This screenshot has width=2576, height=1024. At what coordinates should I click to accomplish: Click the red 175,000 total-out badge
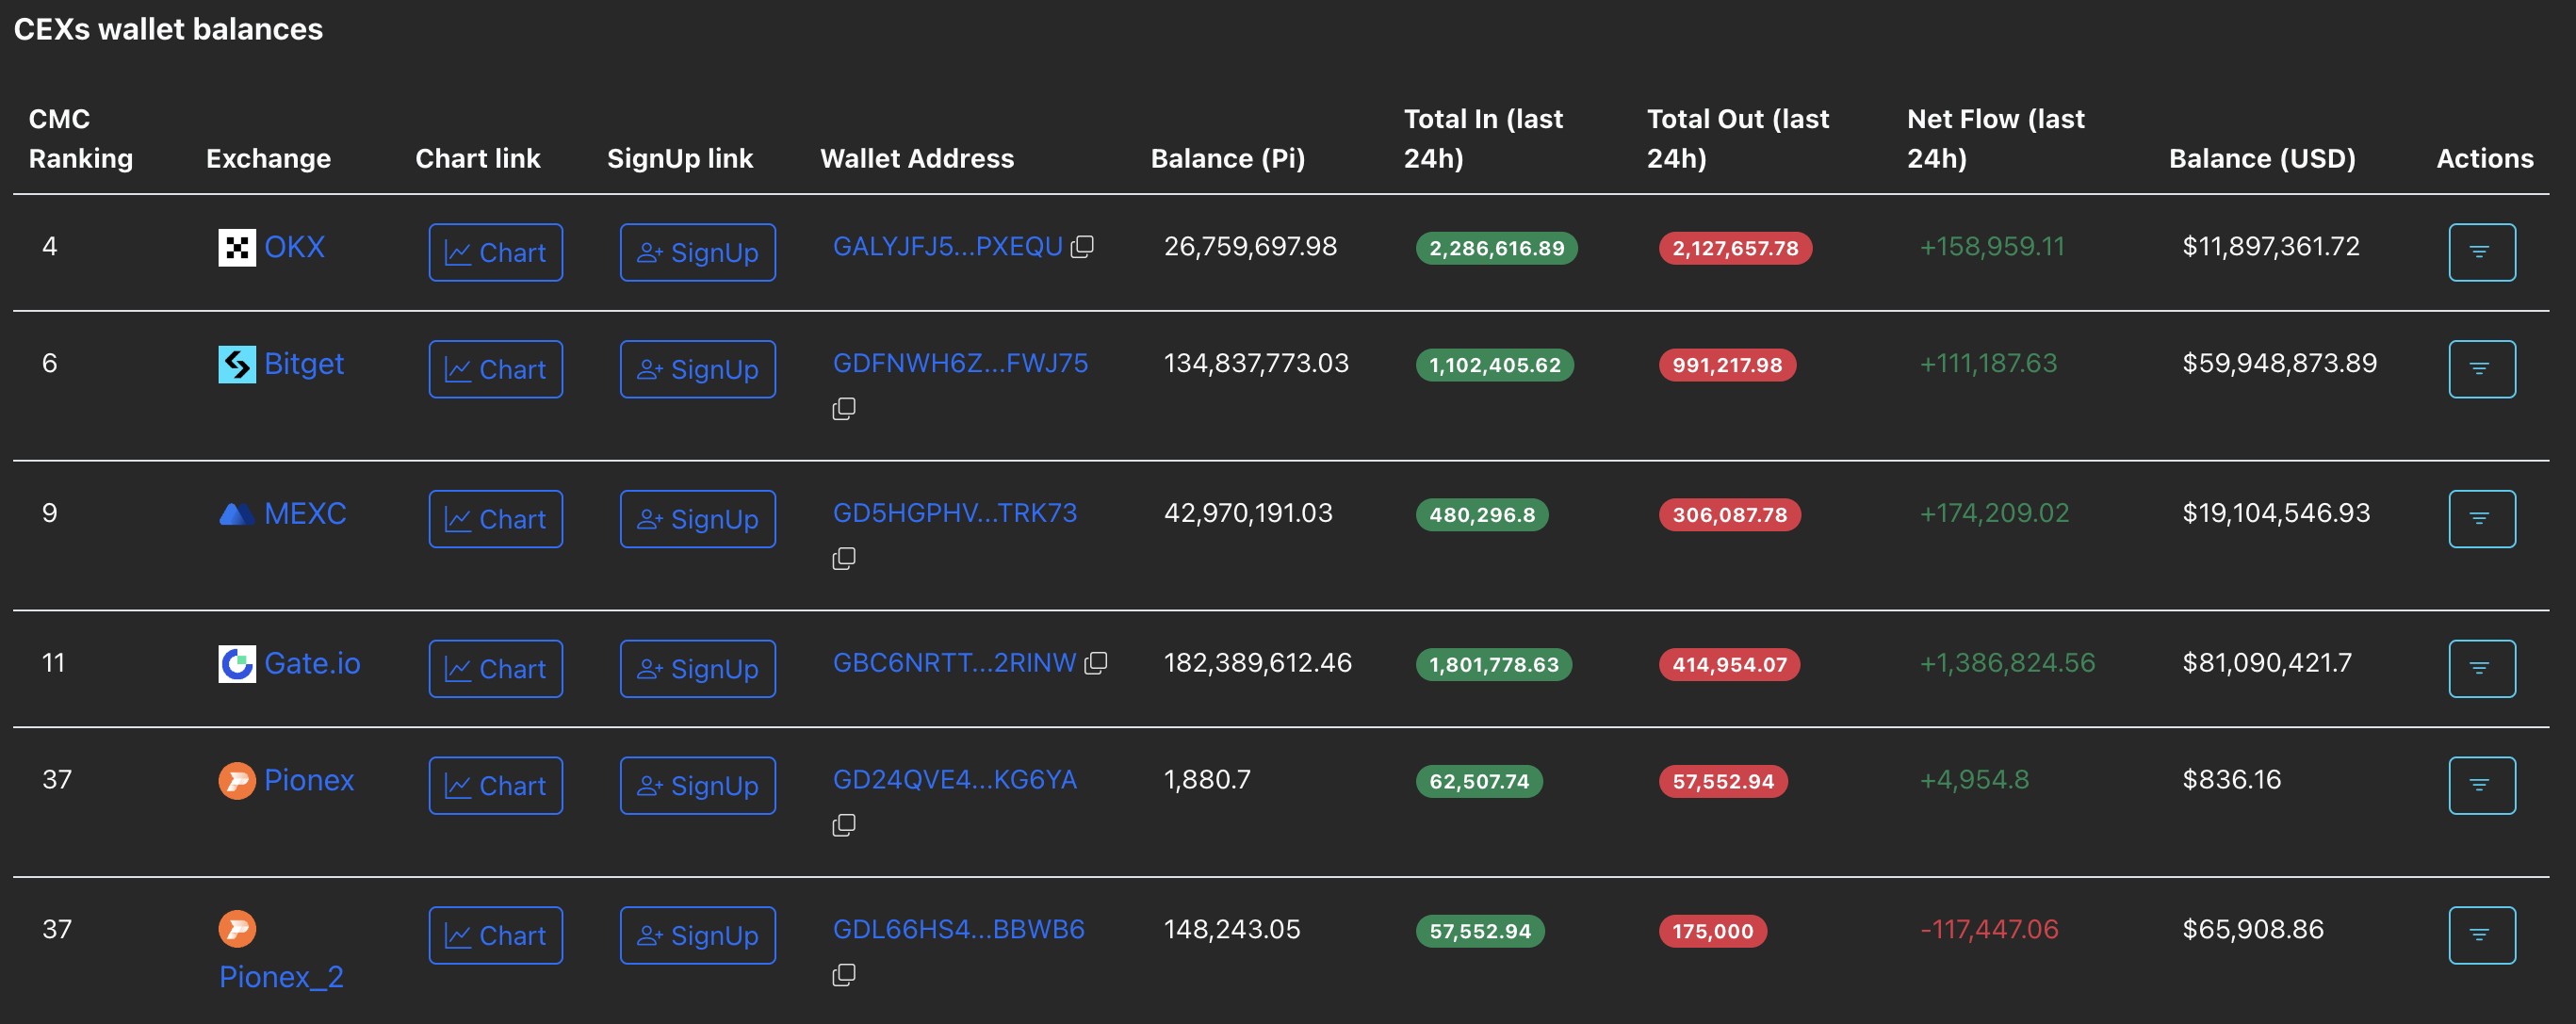pyautogui.click(x=1713, y=932)
